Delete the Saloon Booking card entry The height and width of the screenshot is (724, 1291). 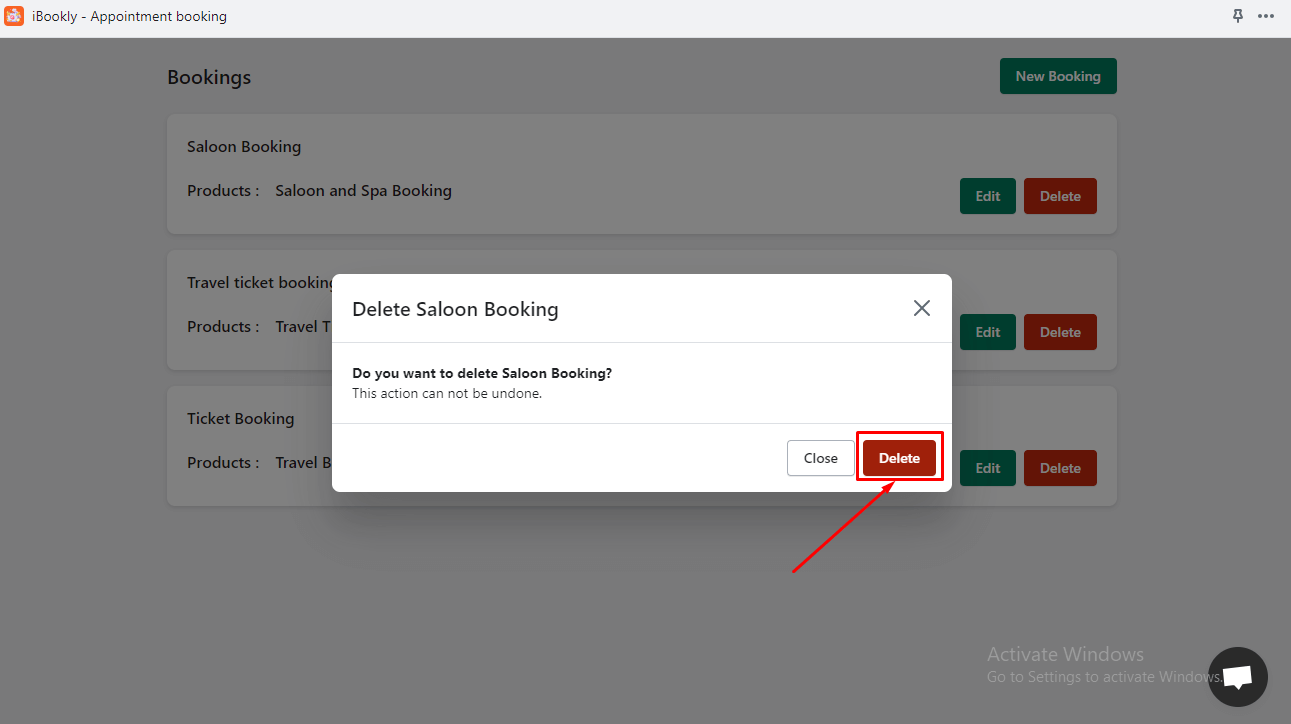[1059, 196]
